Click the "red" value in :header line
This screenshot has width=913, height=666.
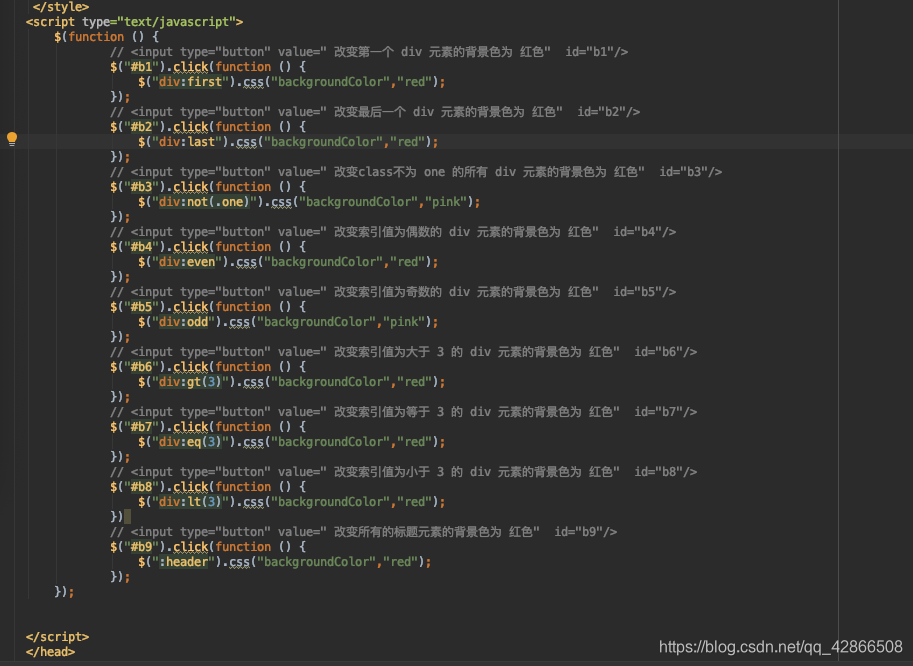pos(400,562)
